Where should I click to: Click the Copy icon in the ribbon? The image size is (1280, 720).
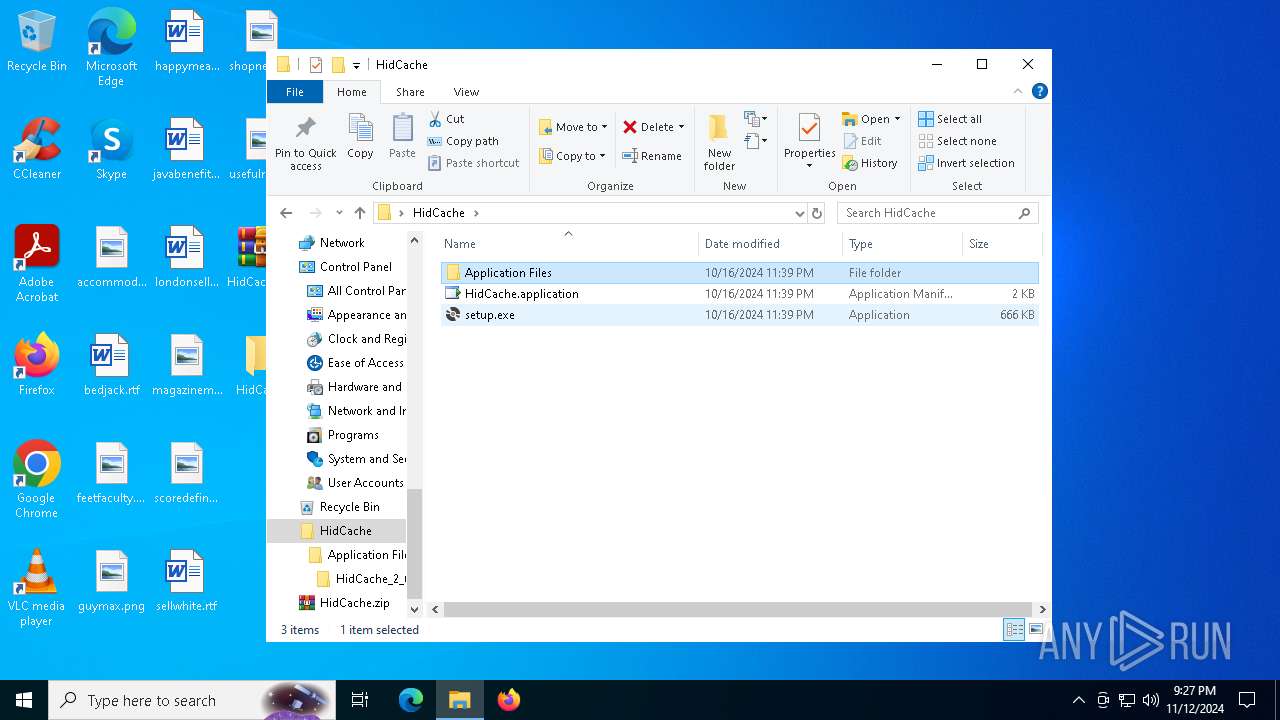pyautogui.click(x=360, y=137)
